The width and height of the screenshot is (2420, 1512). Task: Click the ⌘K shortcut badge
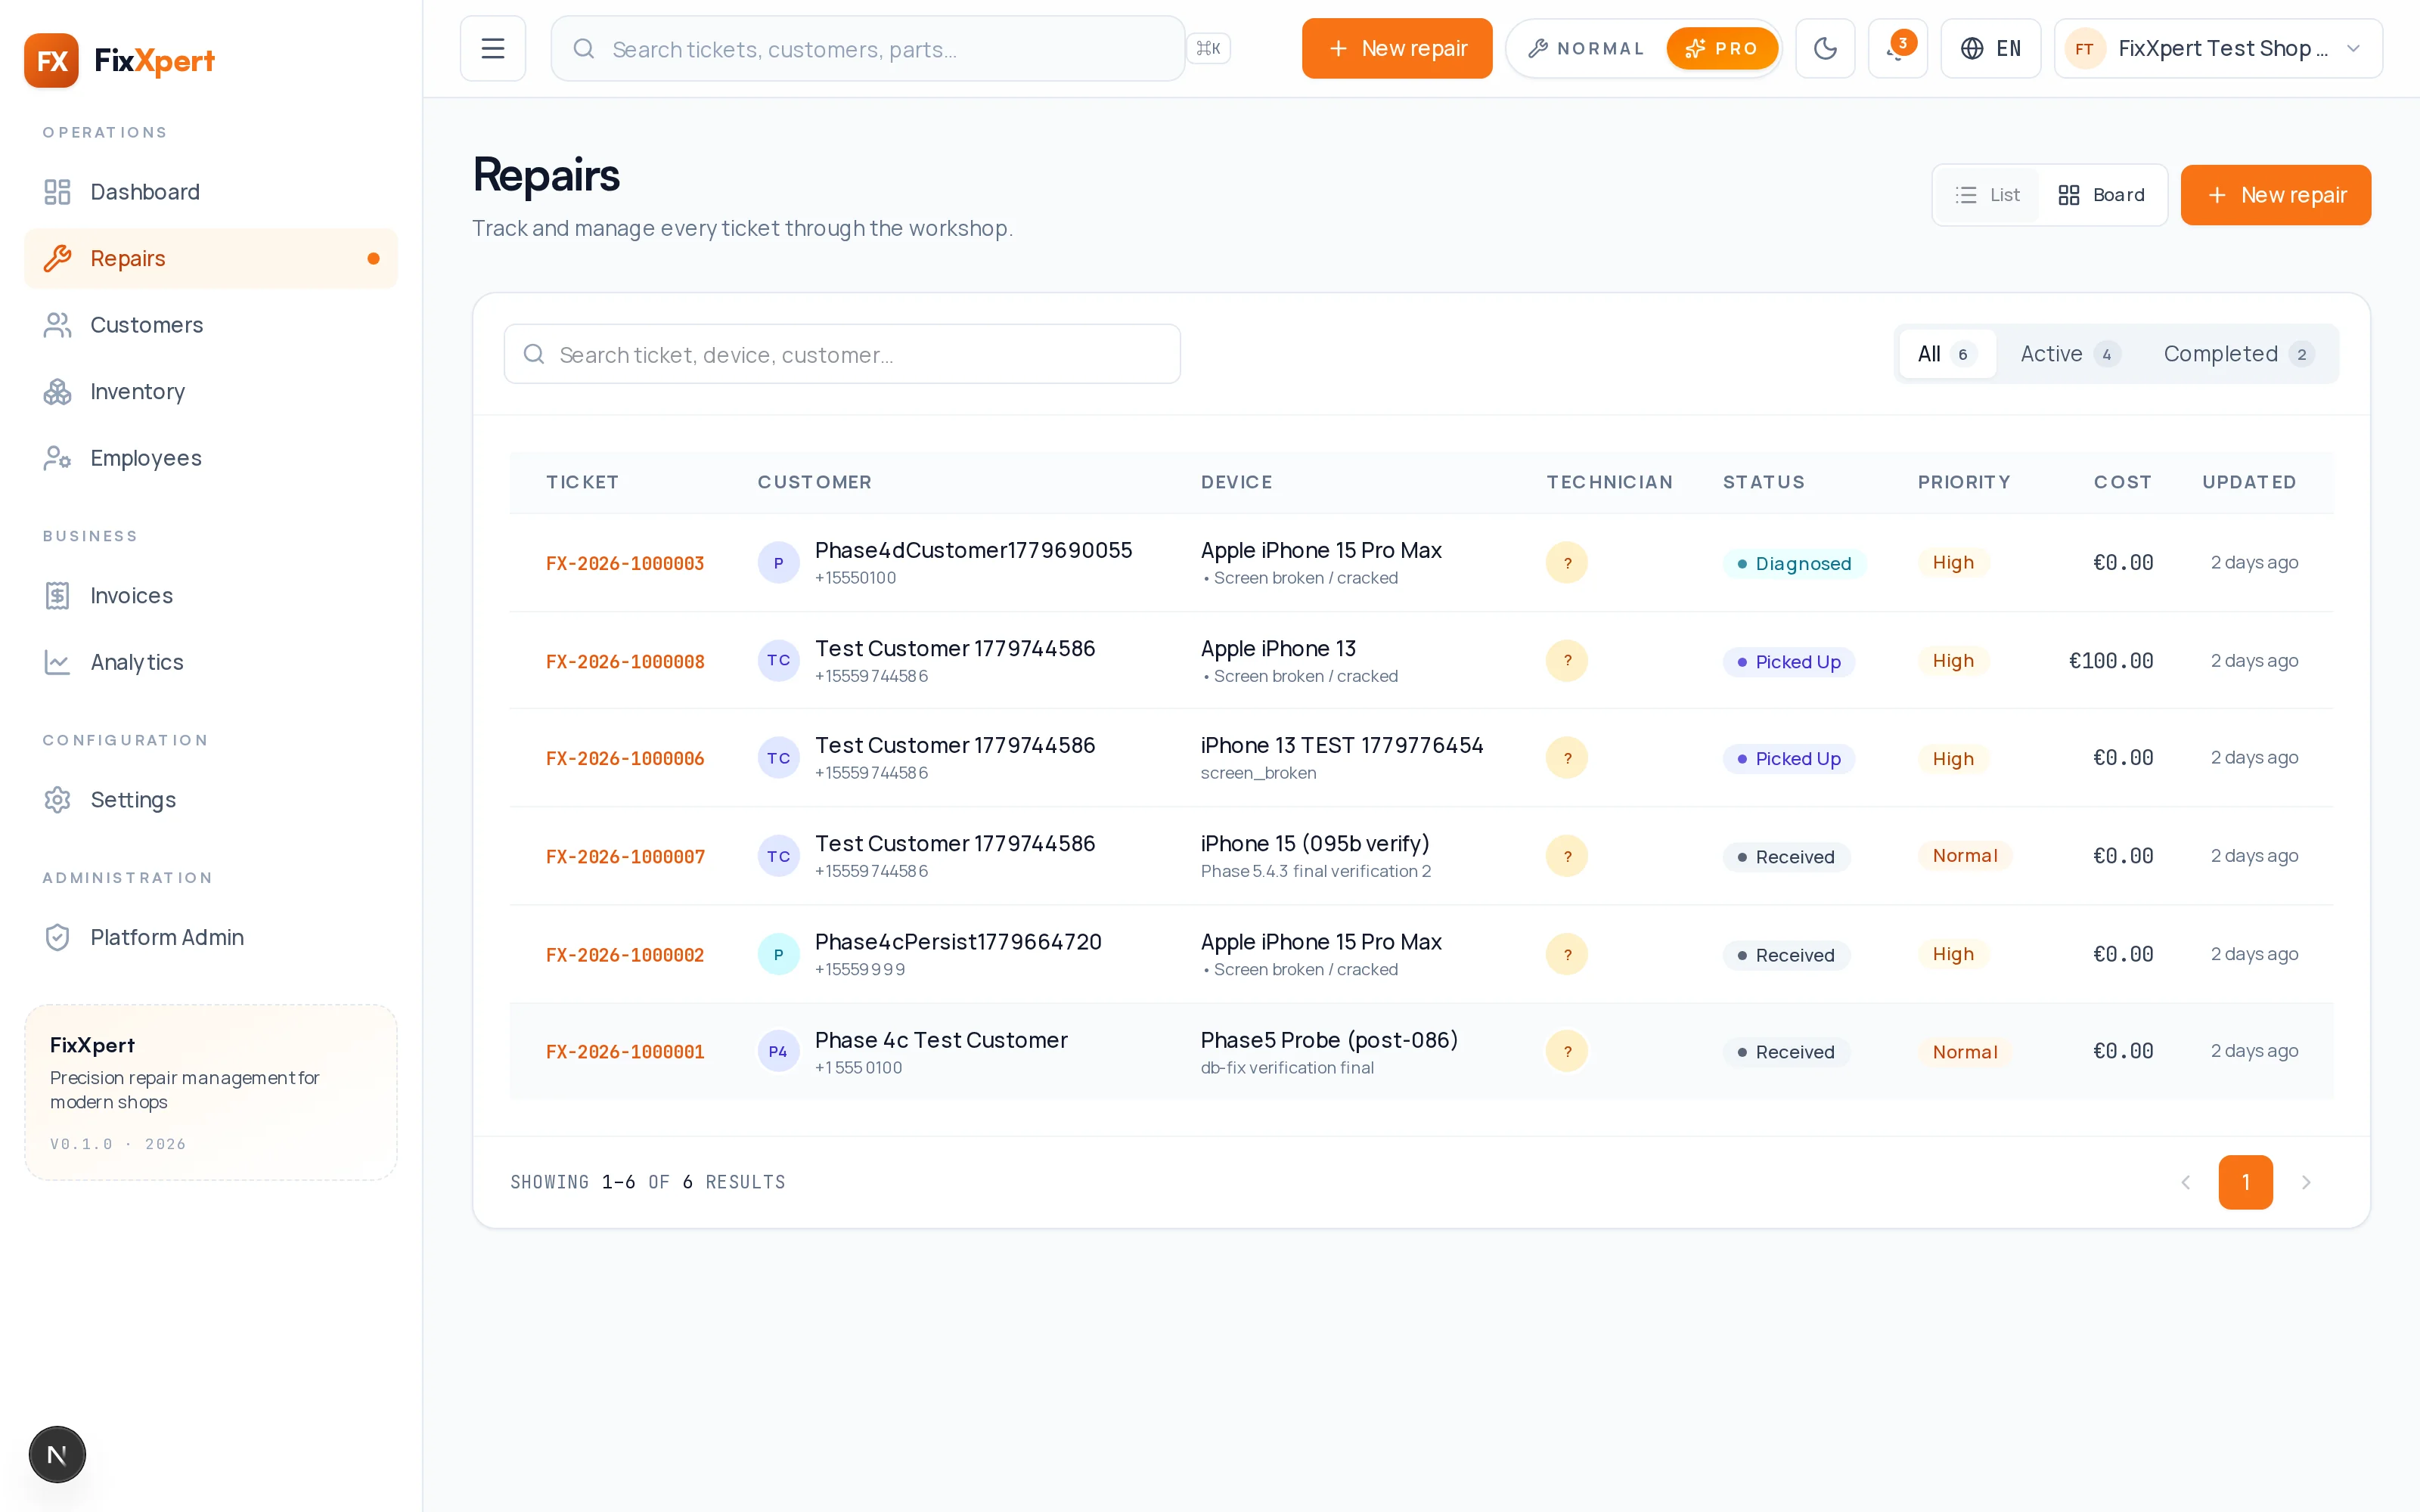1209,48
